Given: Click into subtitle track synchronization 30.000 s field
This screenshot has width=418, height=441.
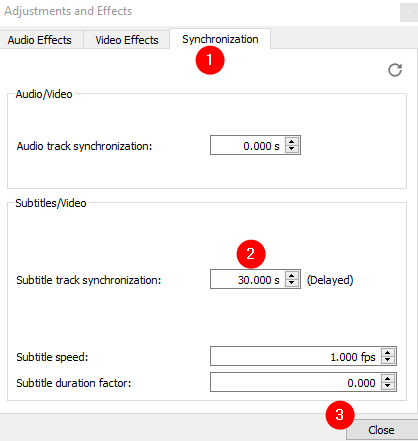Looking at the screenshot, I should tap(248, 279).
